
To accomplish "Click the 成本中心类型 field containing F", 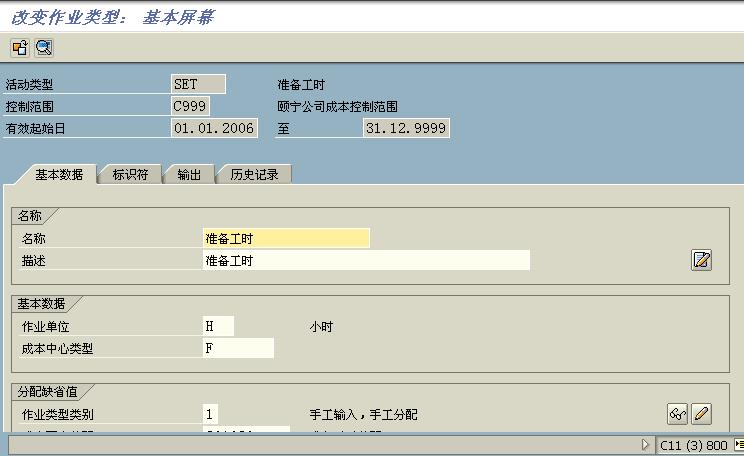I will (x=237, y=348).
